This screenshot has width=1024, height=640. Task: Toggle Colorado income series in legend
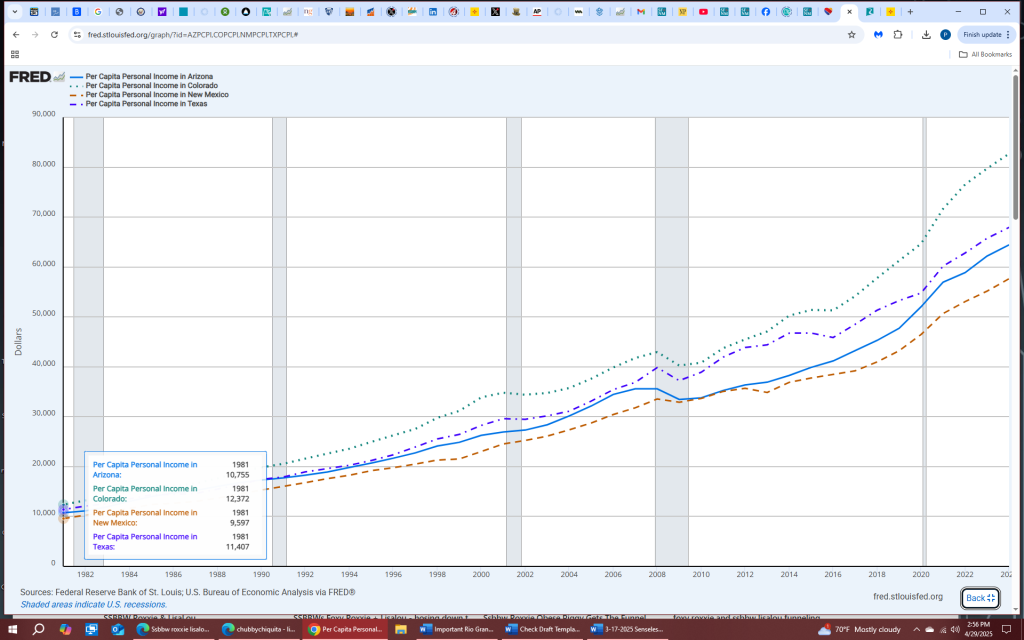150,85
